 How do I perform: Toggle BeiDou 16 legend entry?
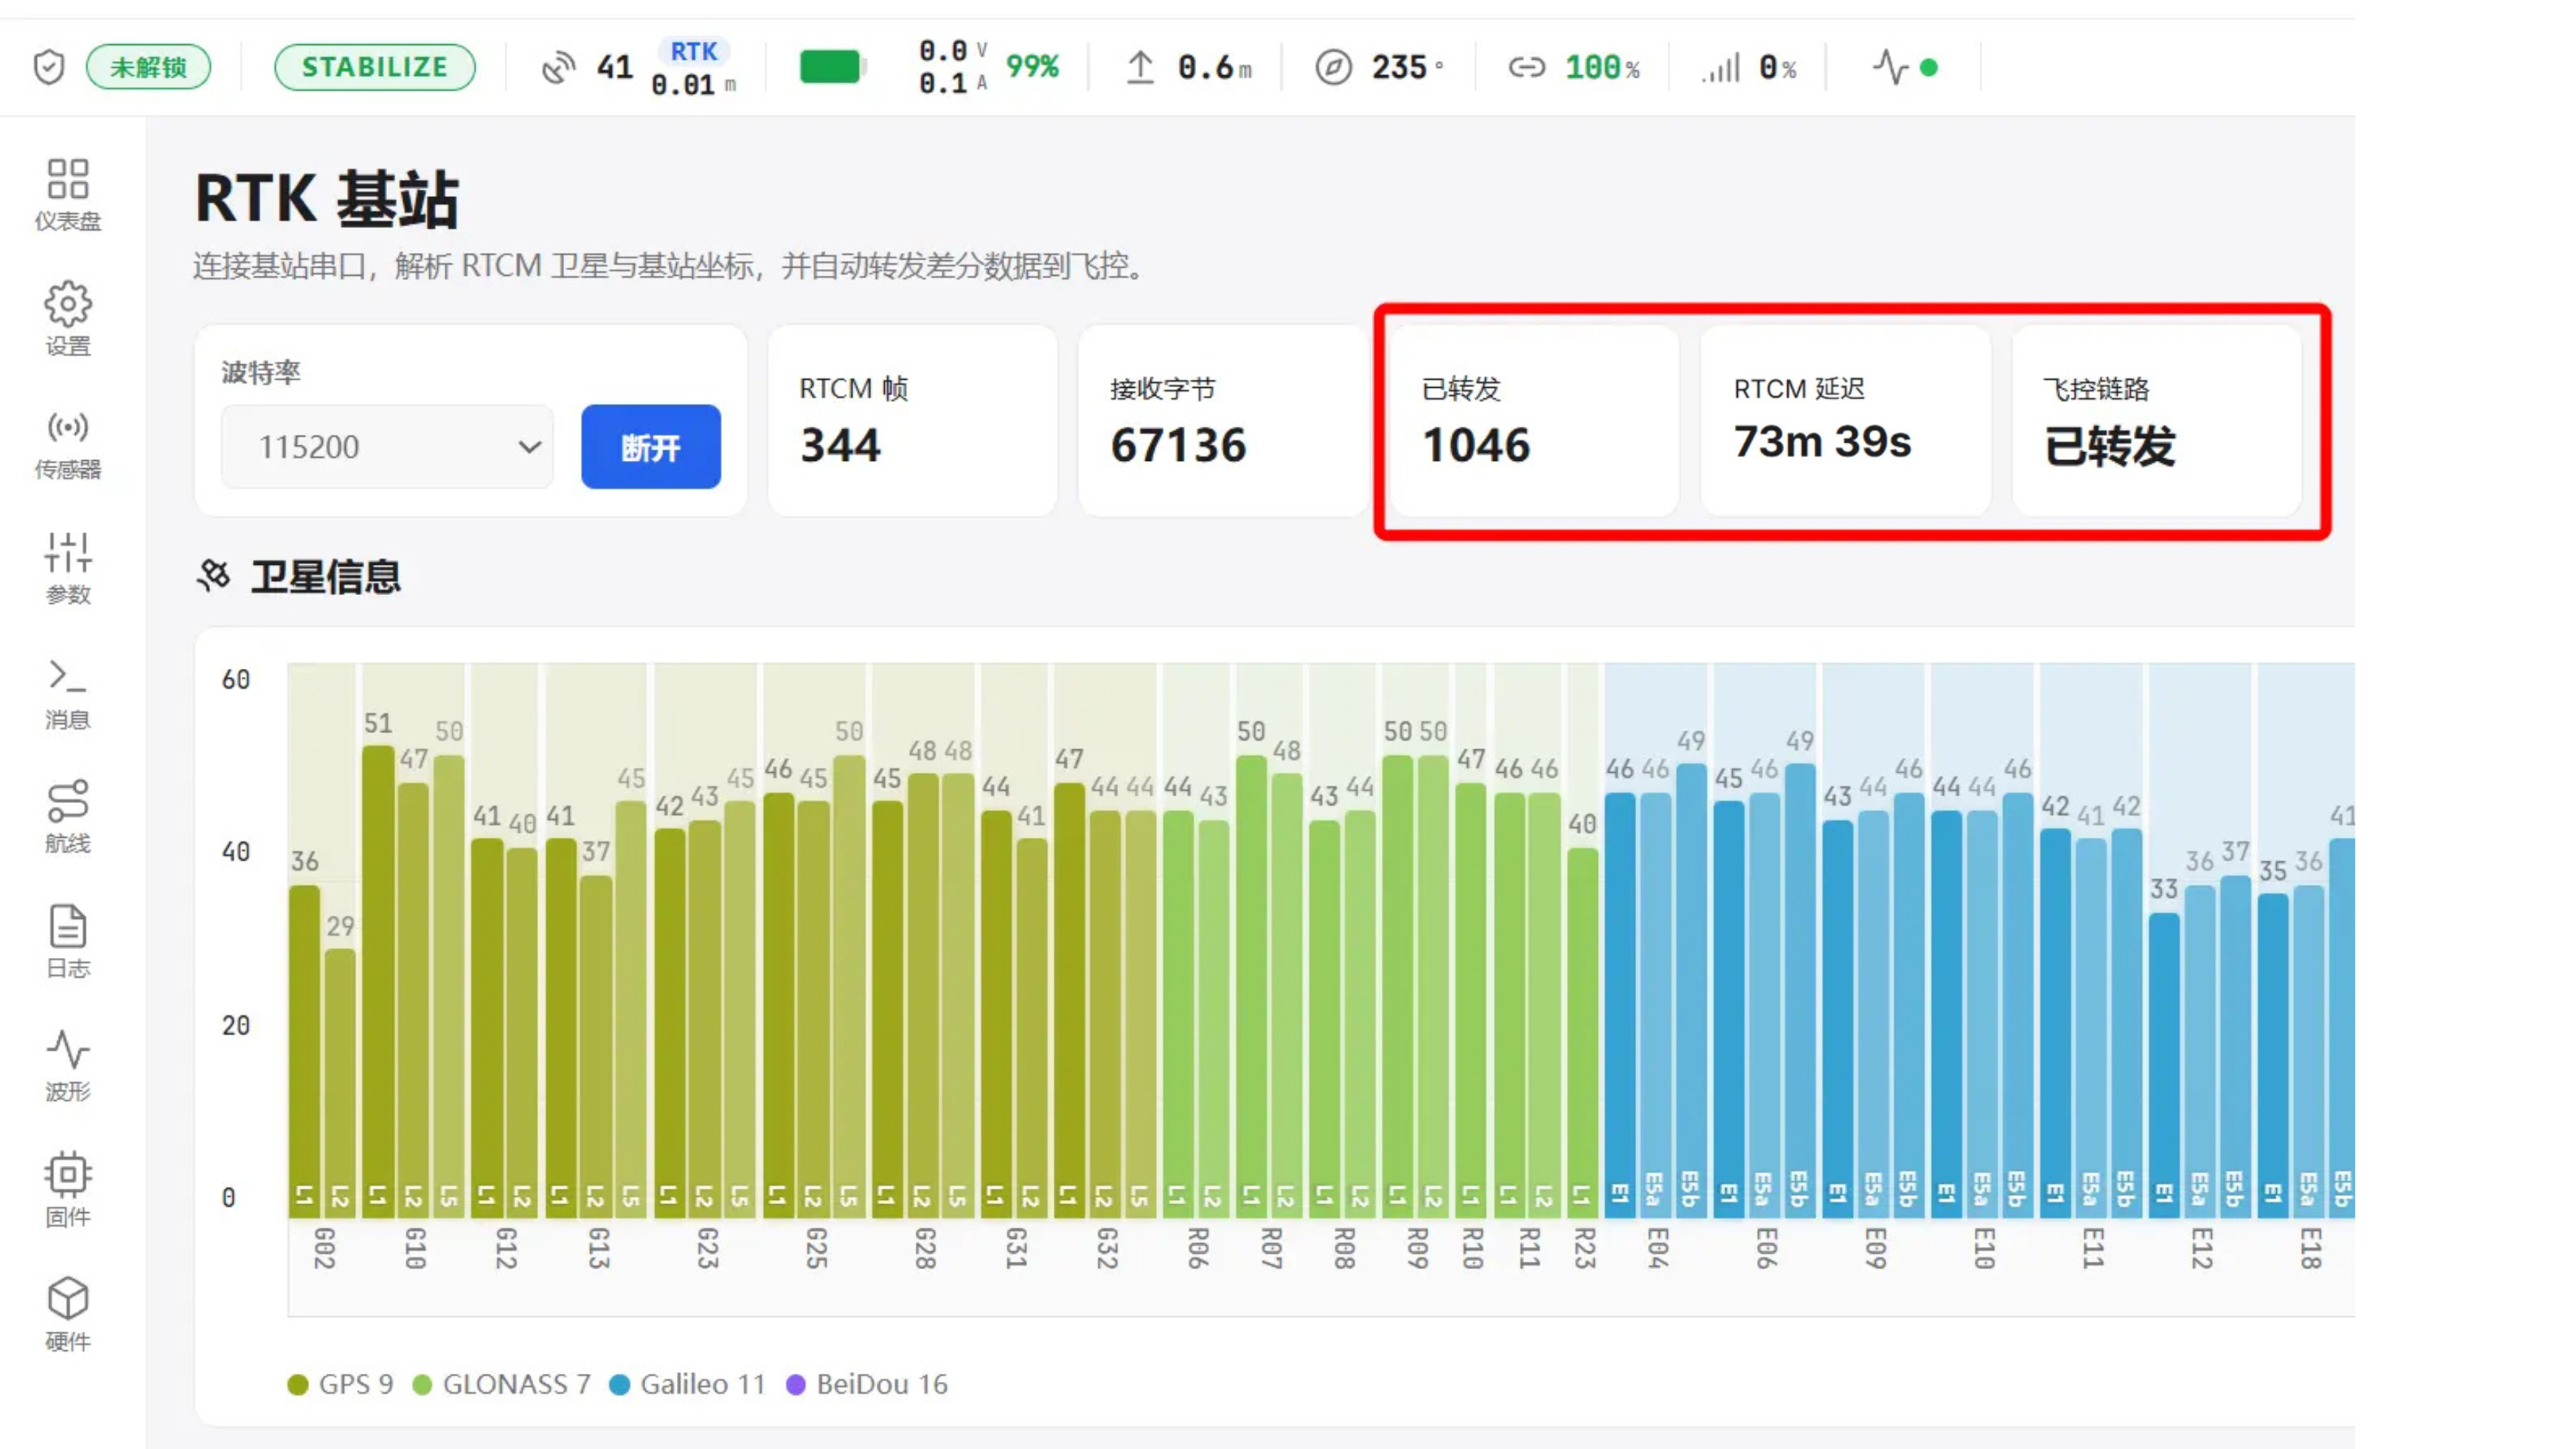[867, 1384]
